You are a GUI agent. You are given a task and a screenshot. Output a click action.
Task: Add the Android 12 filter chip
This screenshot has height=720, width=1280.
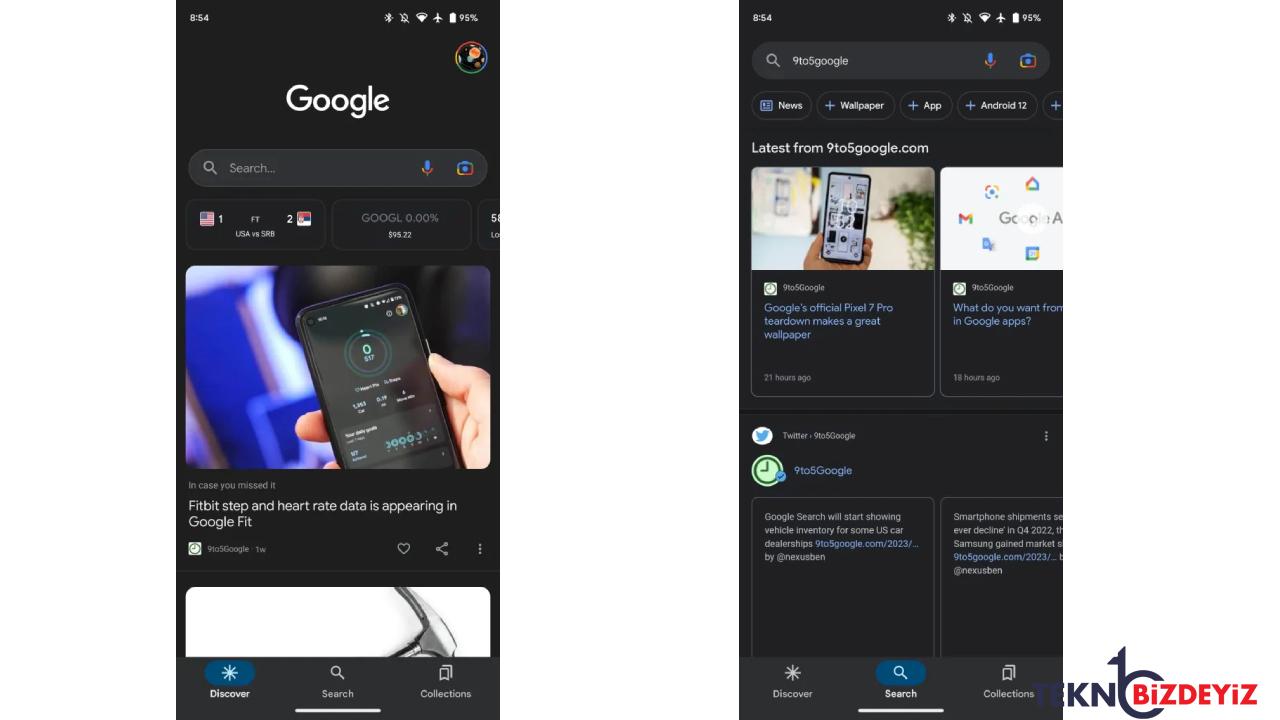pos(996,105)
